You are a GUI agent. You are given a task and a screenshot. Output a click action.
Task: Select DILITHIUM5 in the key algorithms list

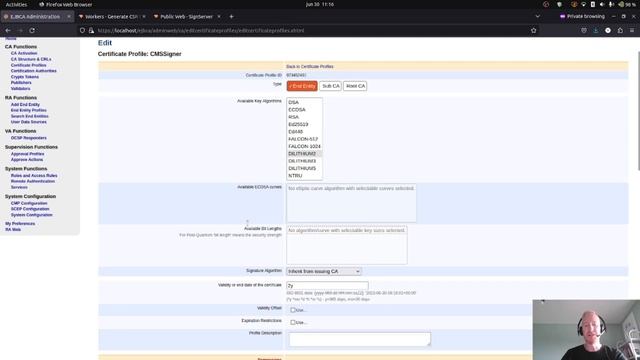[304, 169]
